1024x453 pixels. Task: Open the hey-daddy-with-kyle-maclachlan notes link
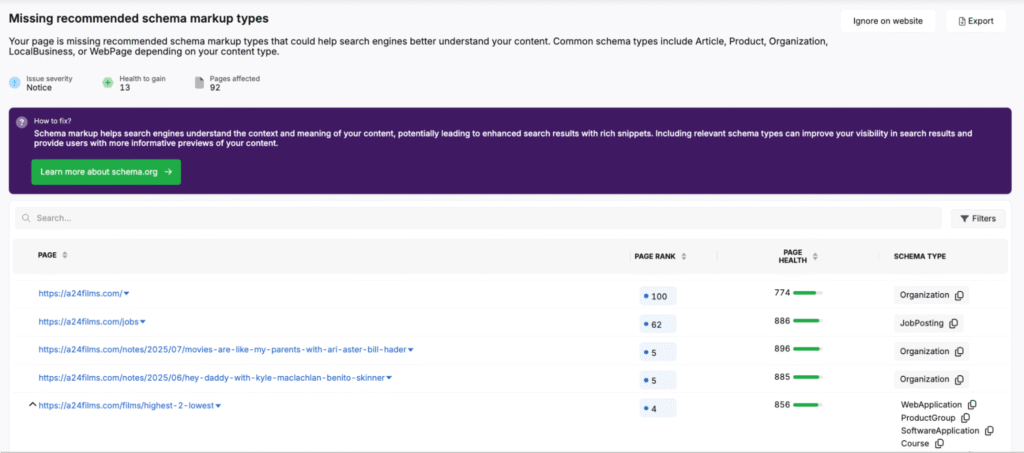[x=212, y=378]
